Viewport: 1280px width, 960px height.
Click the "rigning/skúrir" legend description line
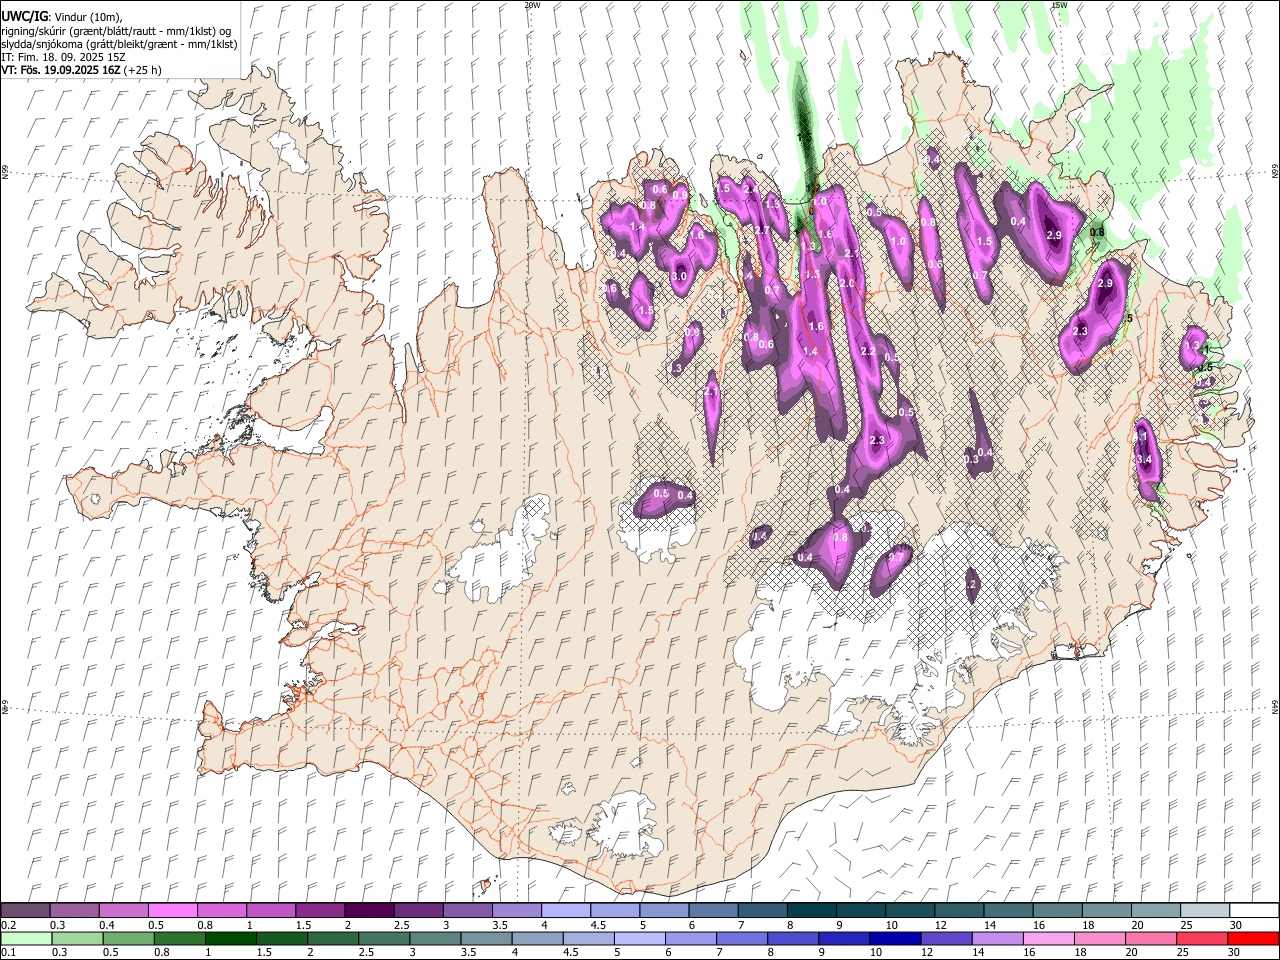[116, 31]
